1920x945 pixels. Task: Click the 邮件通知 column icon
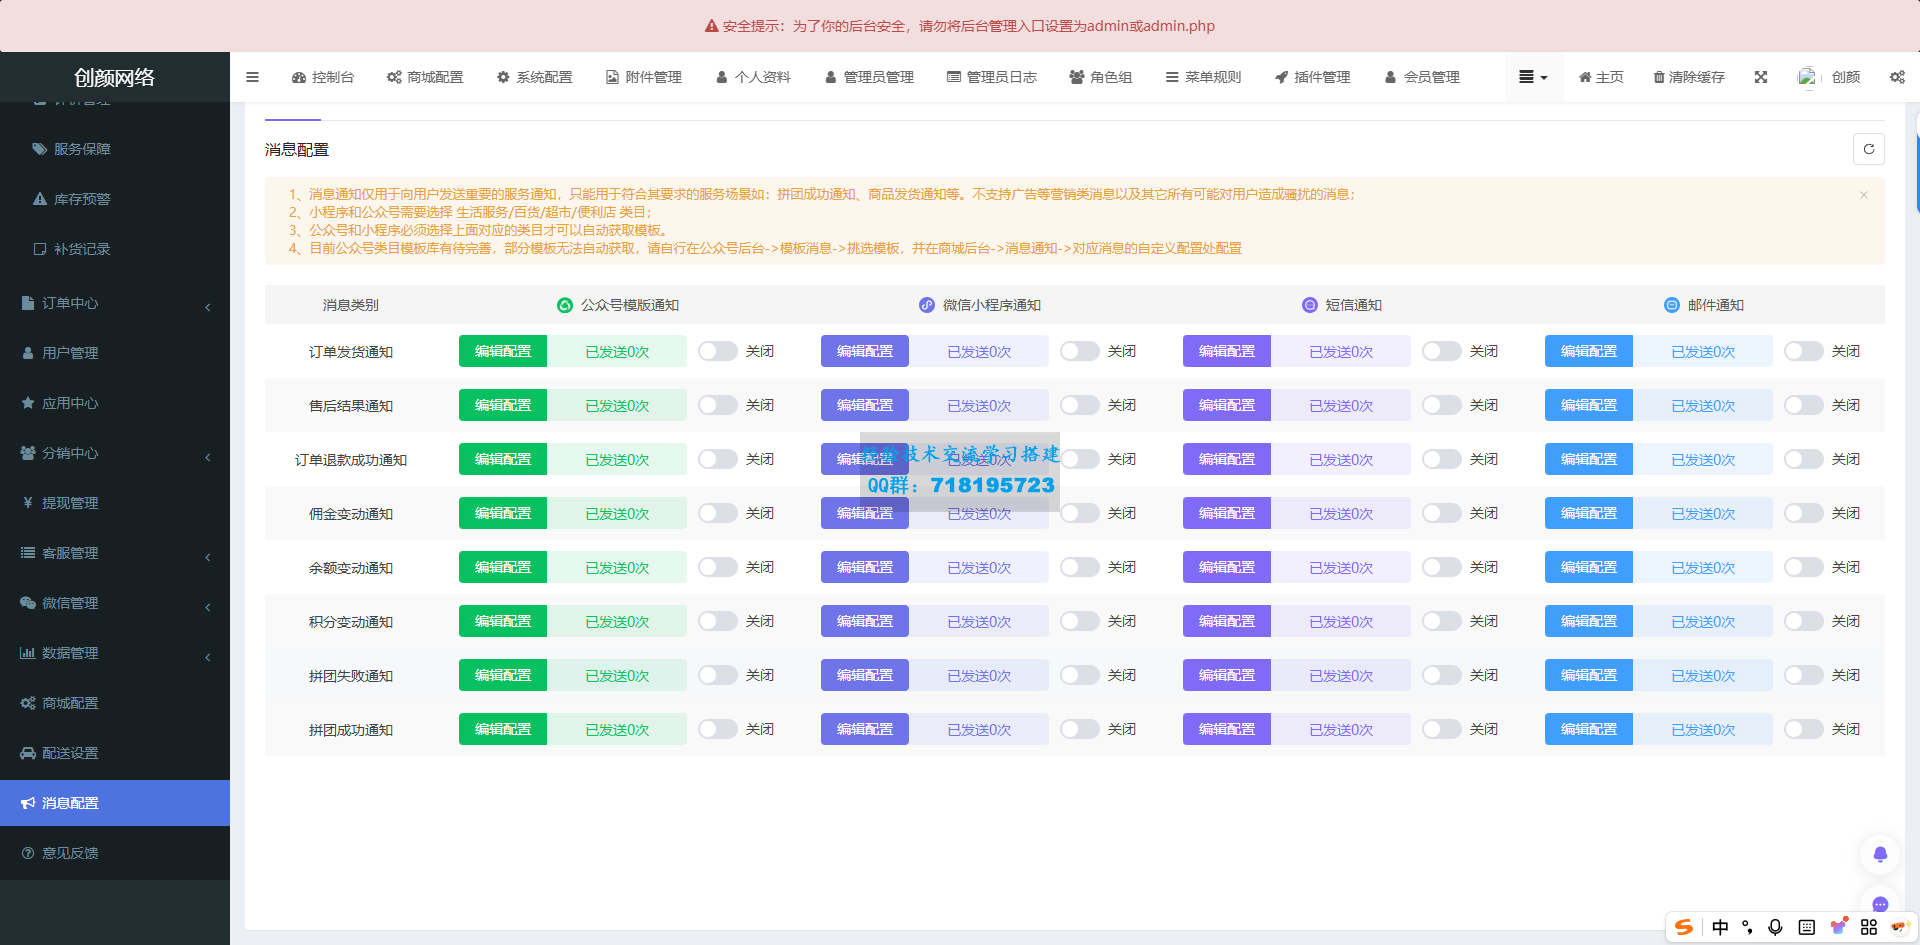(x=1672, y=305)
